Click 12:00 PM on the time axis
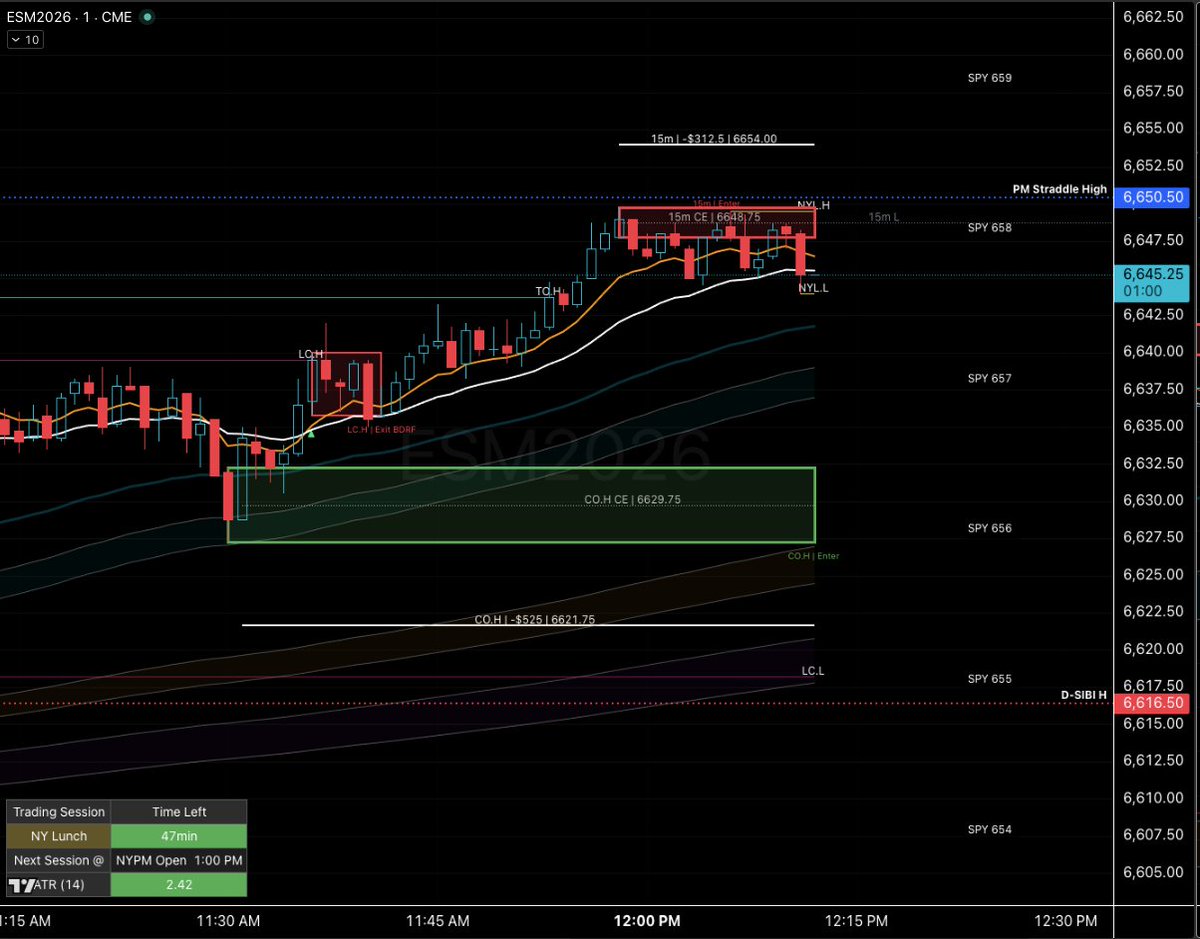 pyautogui.click(x=648, y=920)
